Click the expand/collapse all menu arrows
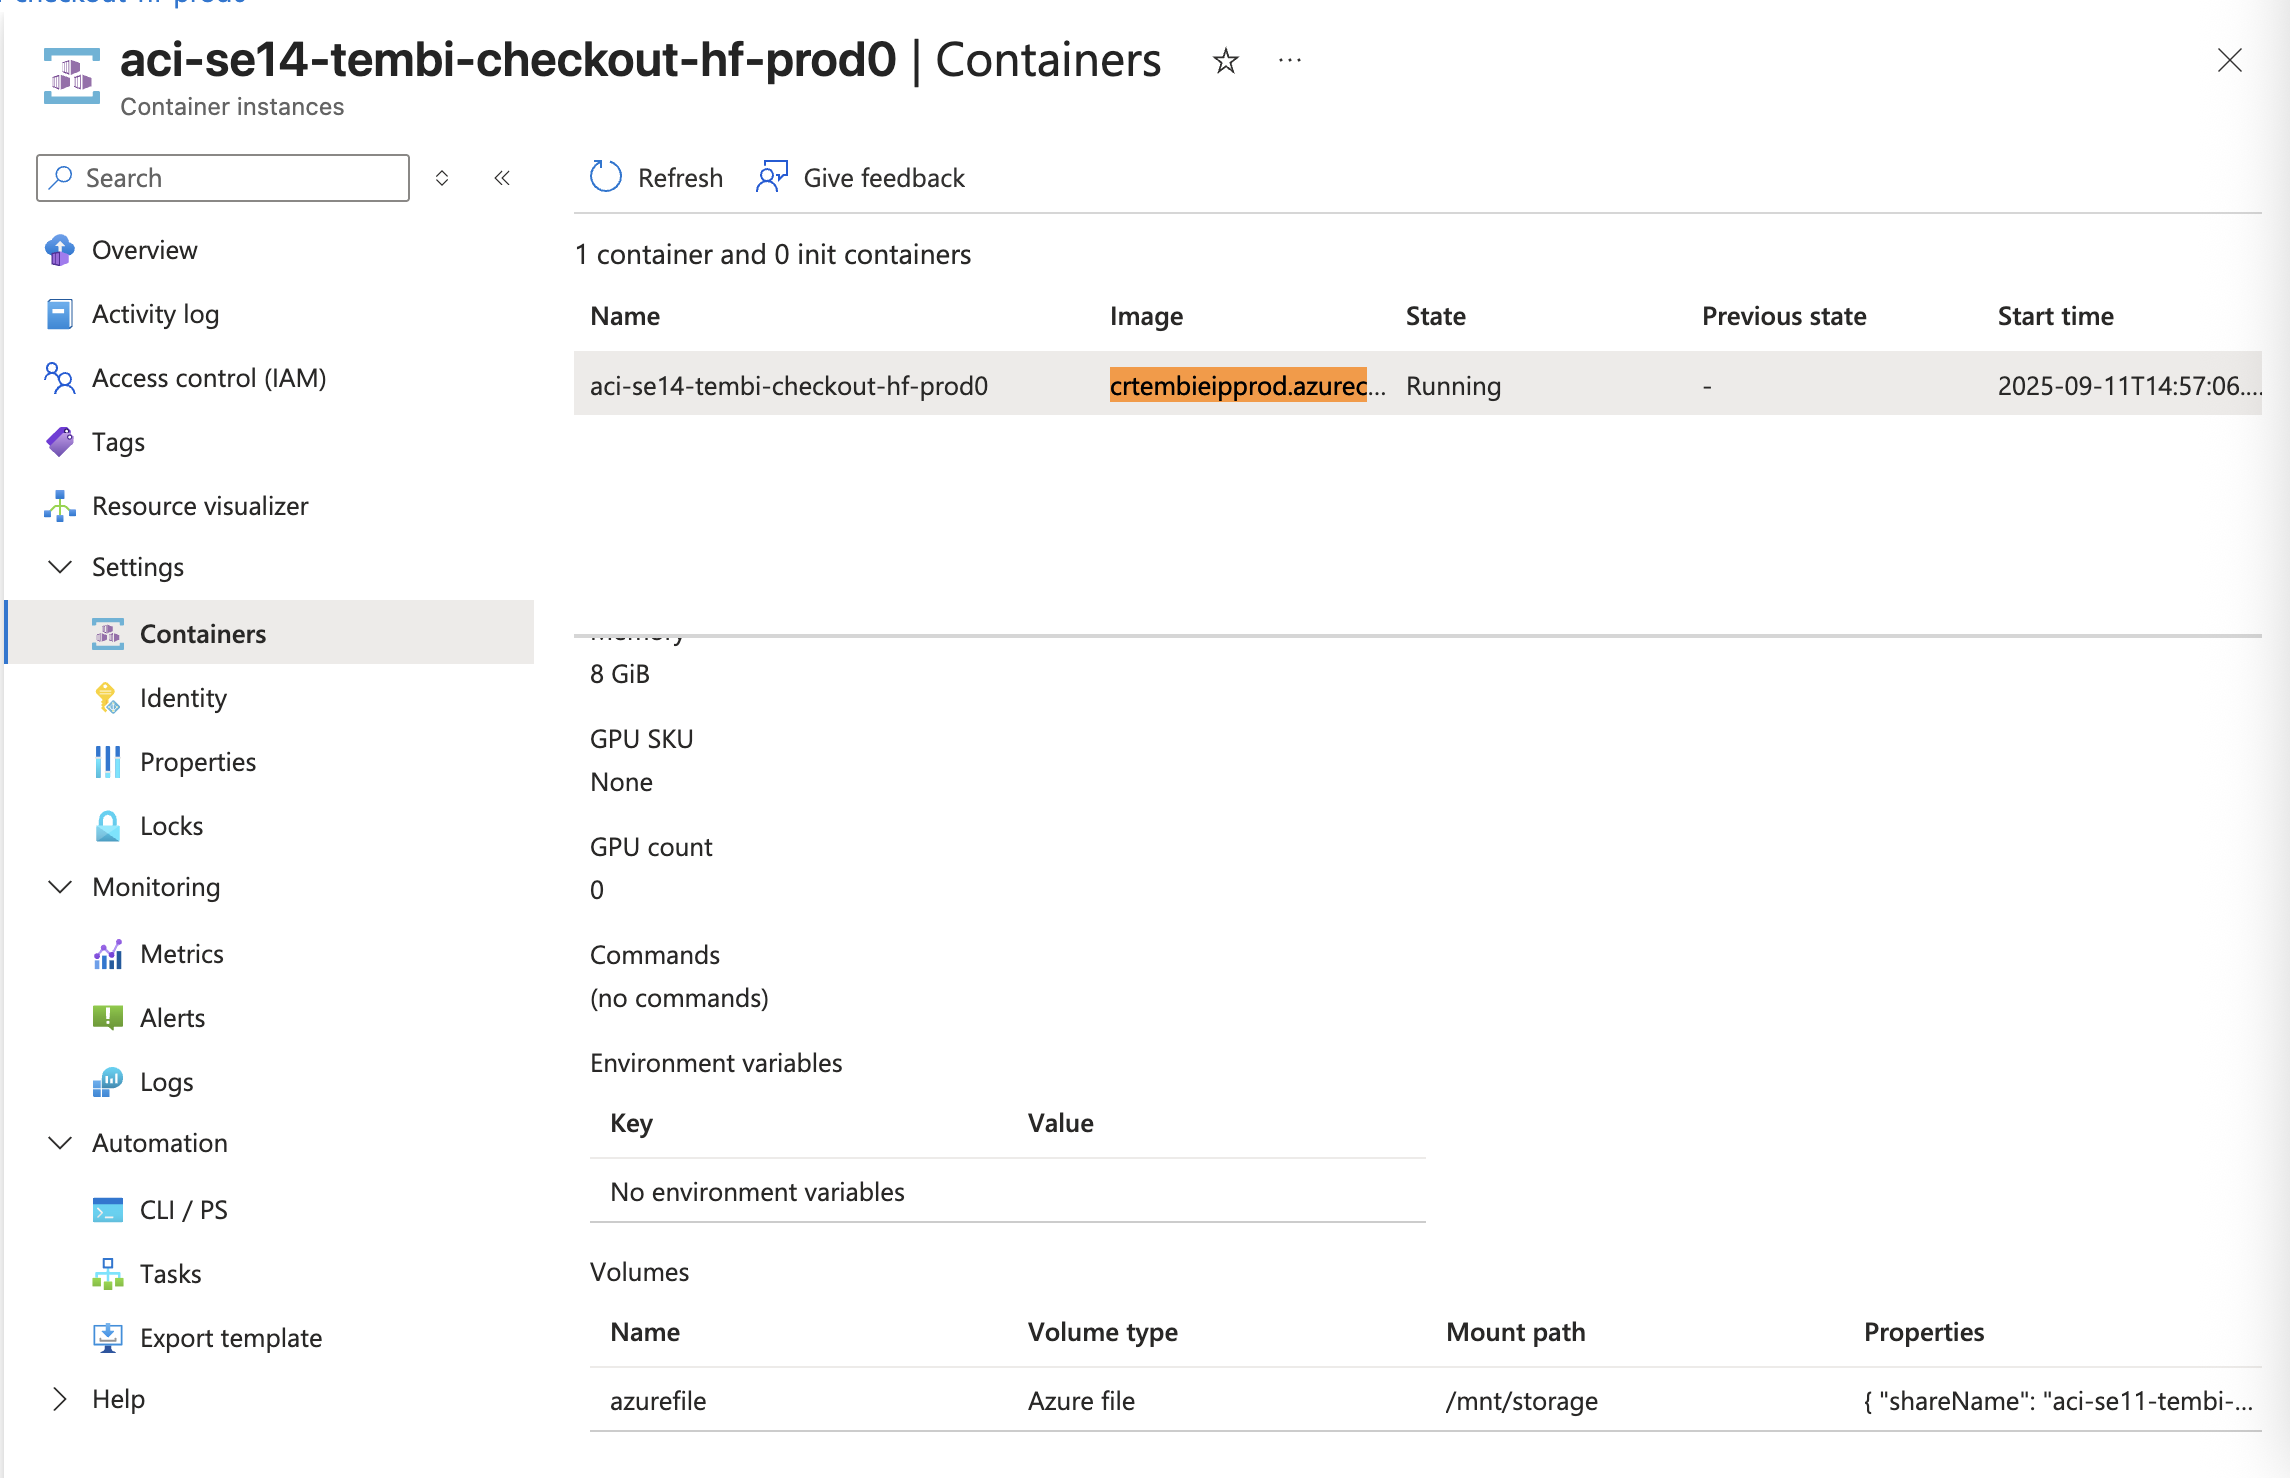The width and height of the screenshot is (2290, 1478). pos(442,178)
